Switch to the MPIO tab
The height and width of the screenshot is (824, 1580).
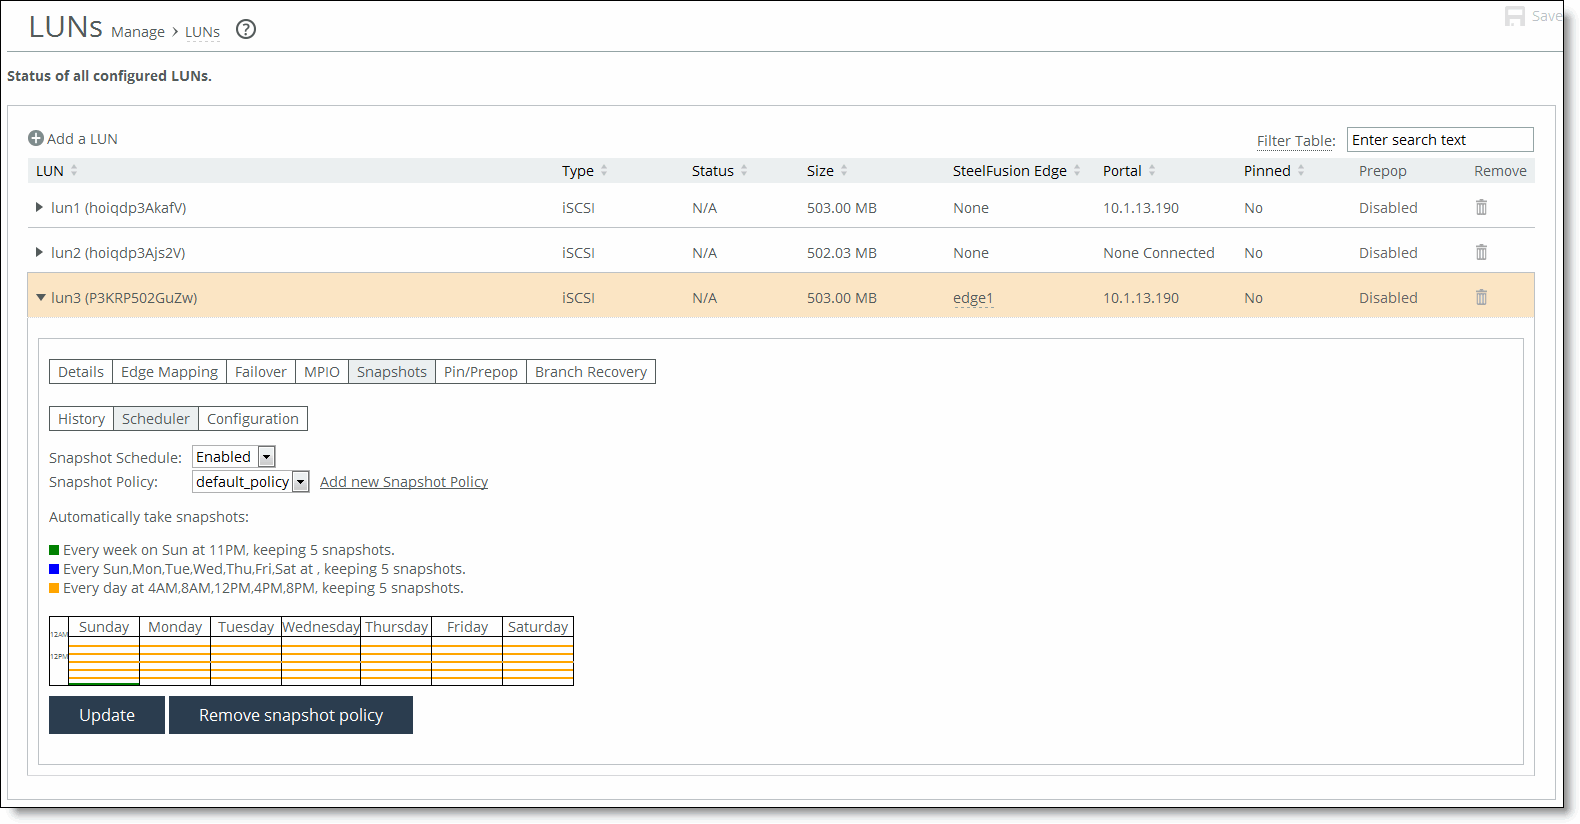322,372
